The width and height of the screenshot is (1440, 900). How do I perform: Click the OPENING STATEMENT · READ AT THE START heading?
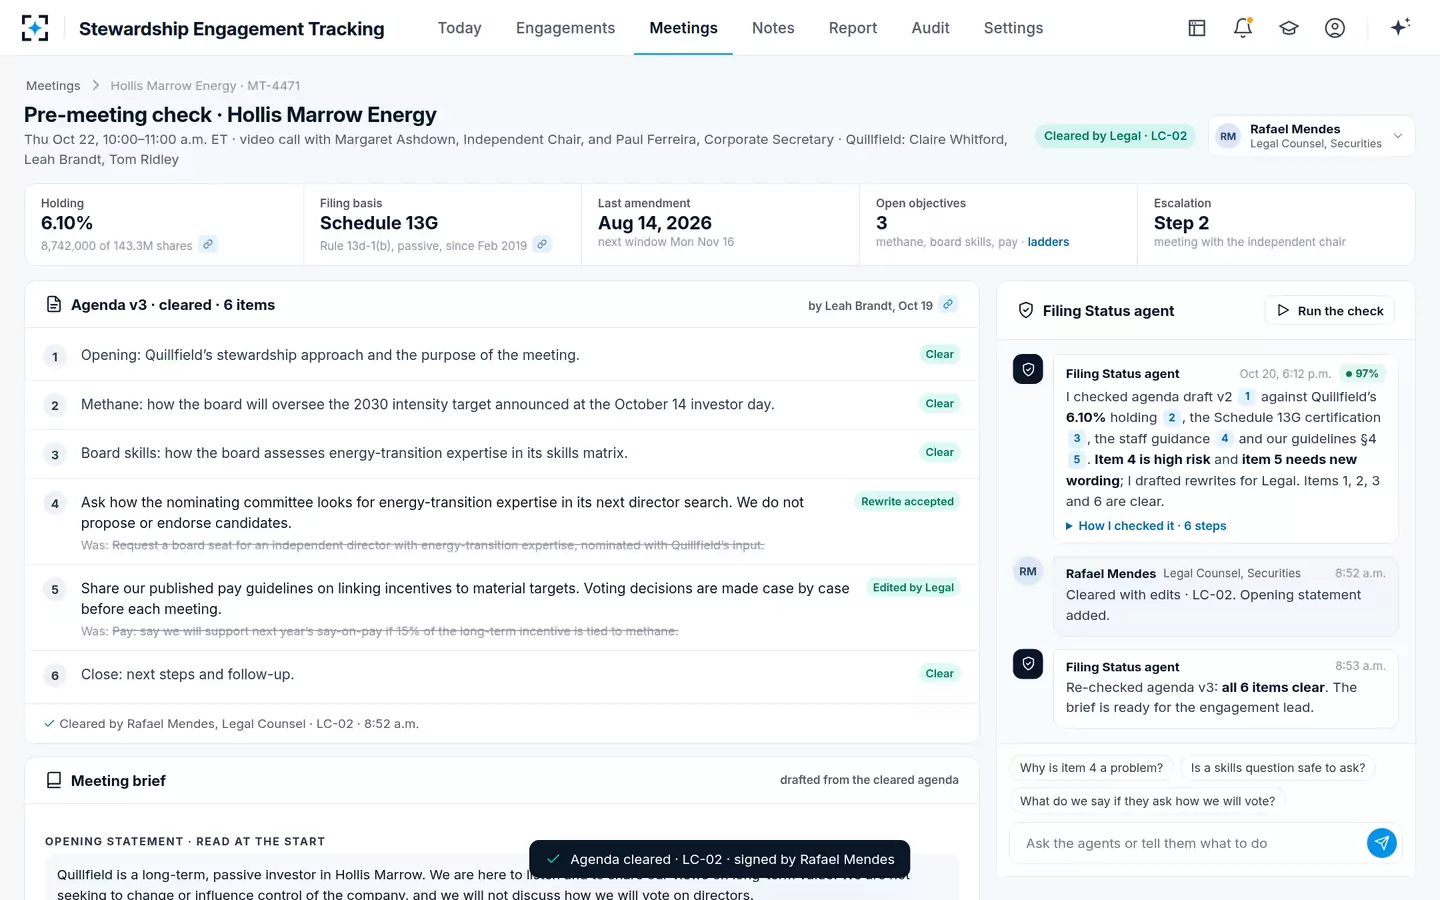[185, 842]
